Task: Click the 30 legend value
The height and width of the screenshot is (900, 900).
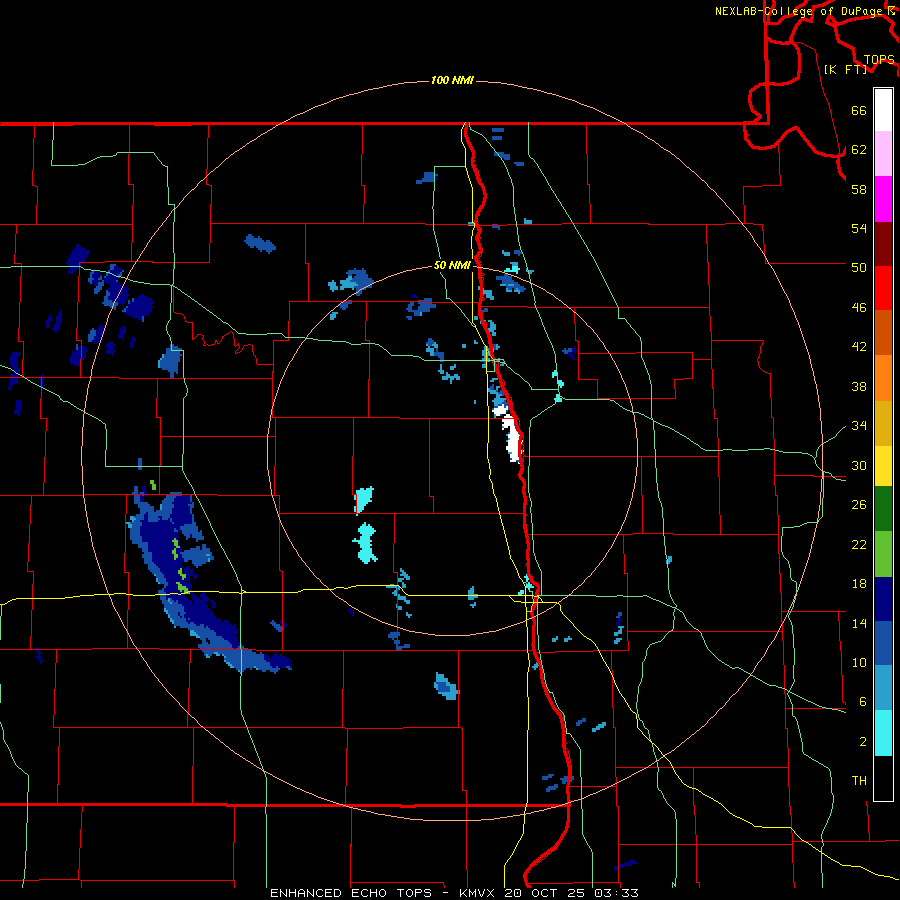Action: point(859,465)
